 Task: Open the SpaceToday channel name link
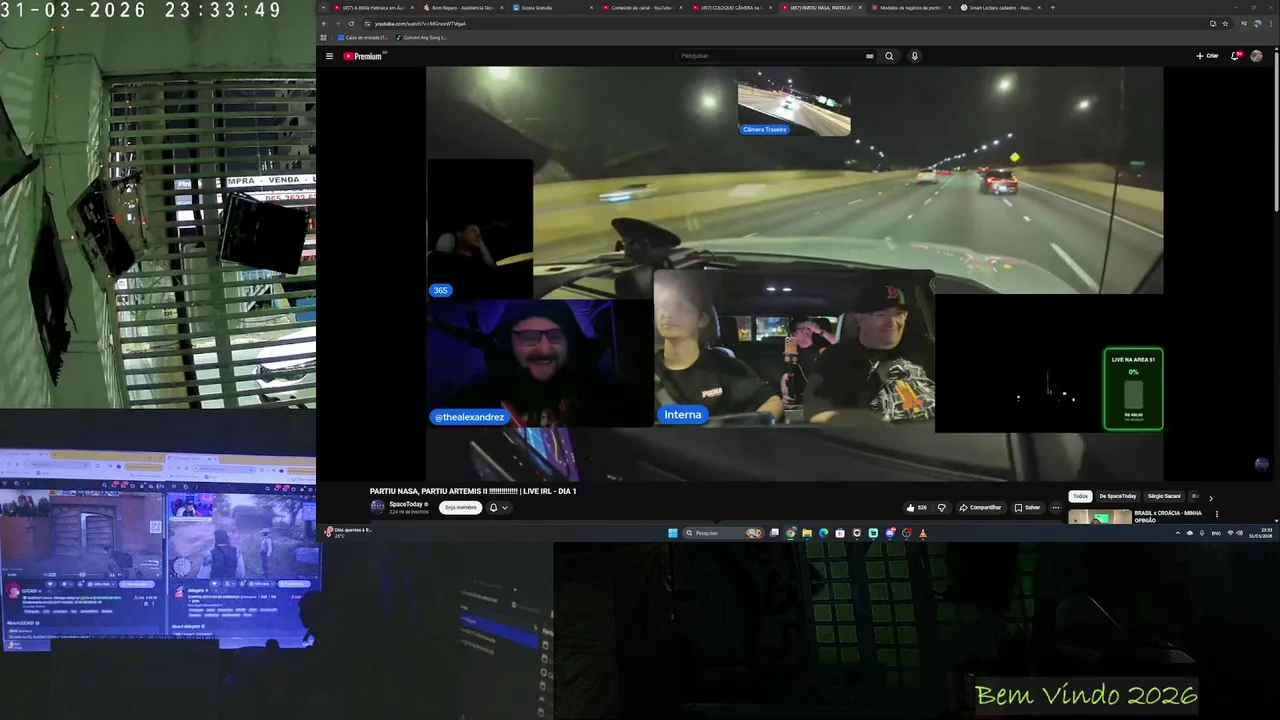click(405, 504)
